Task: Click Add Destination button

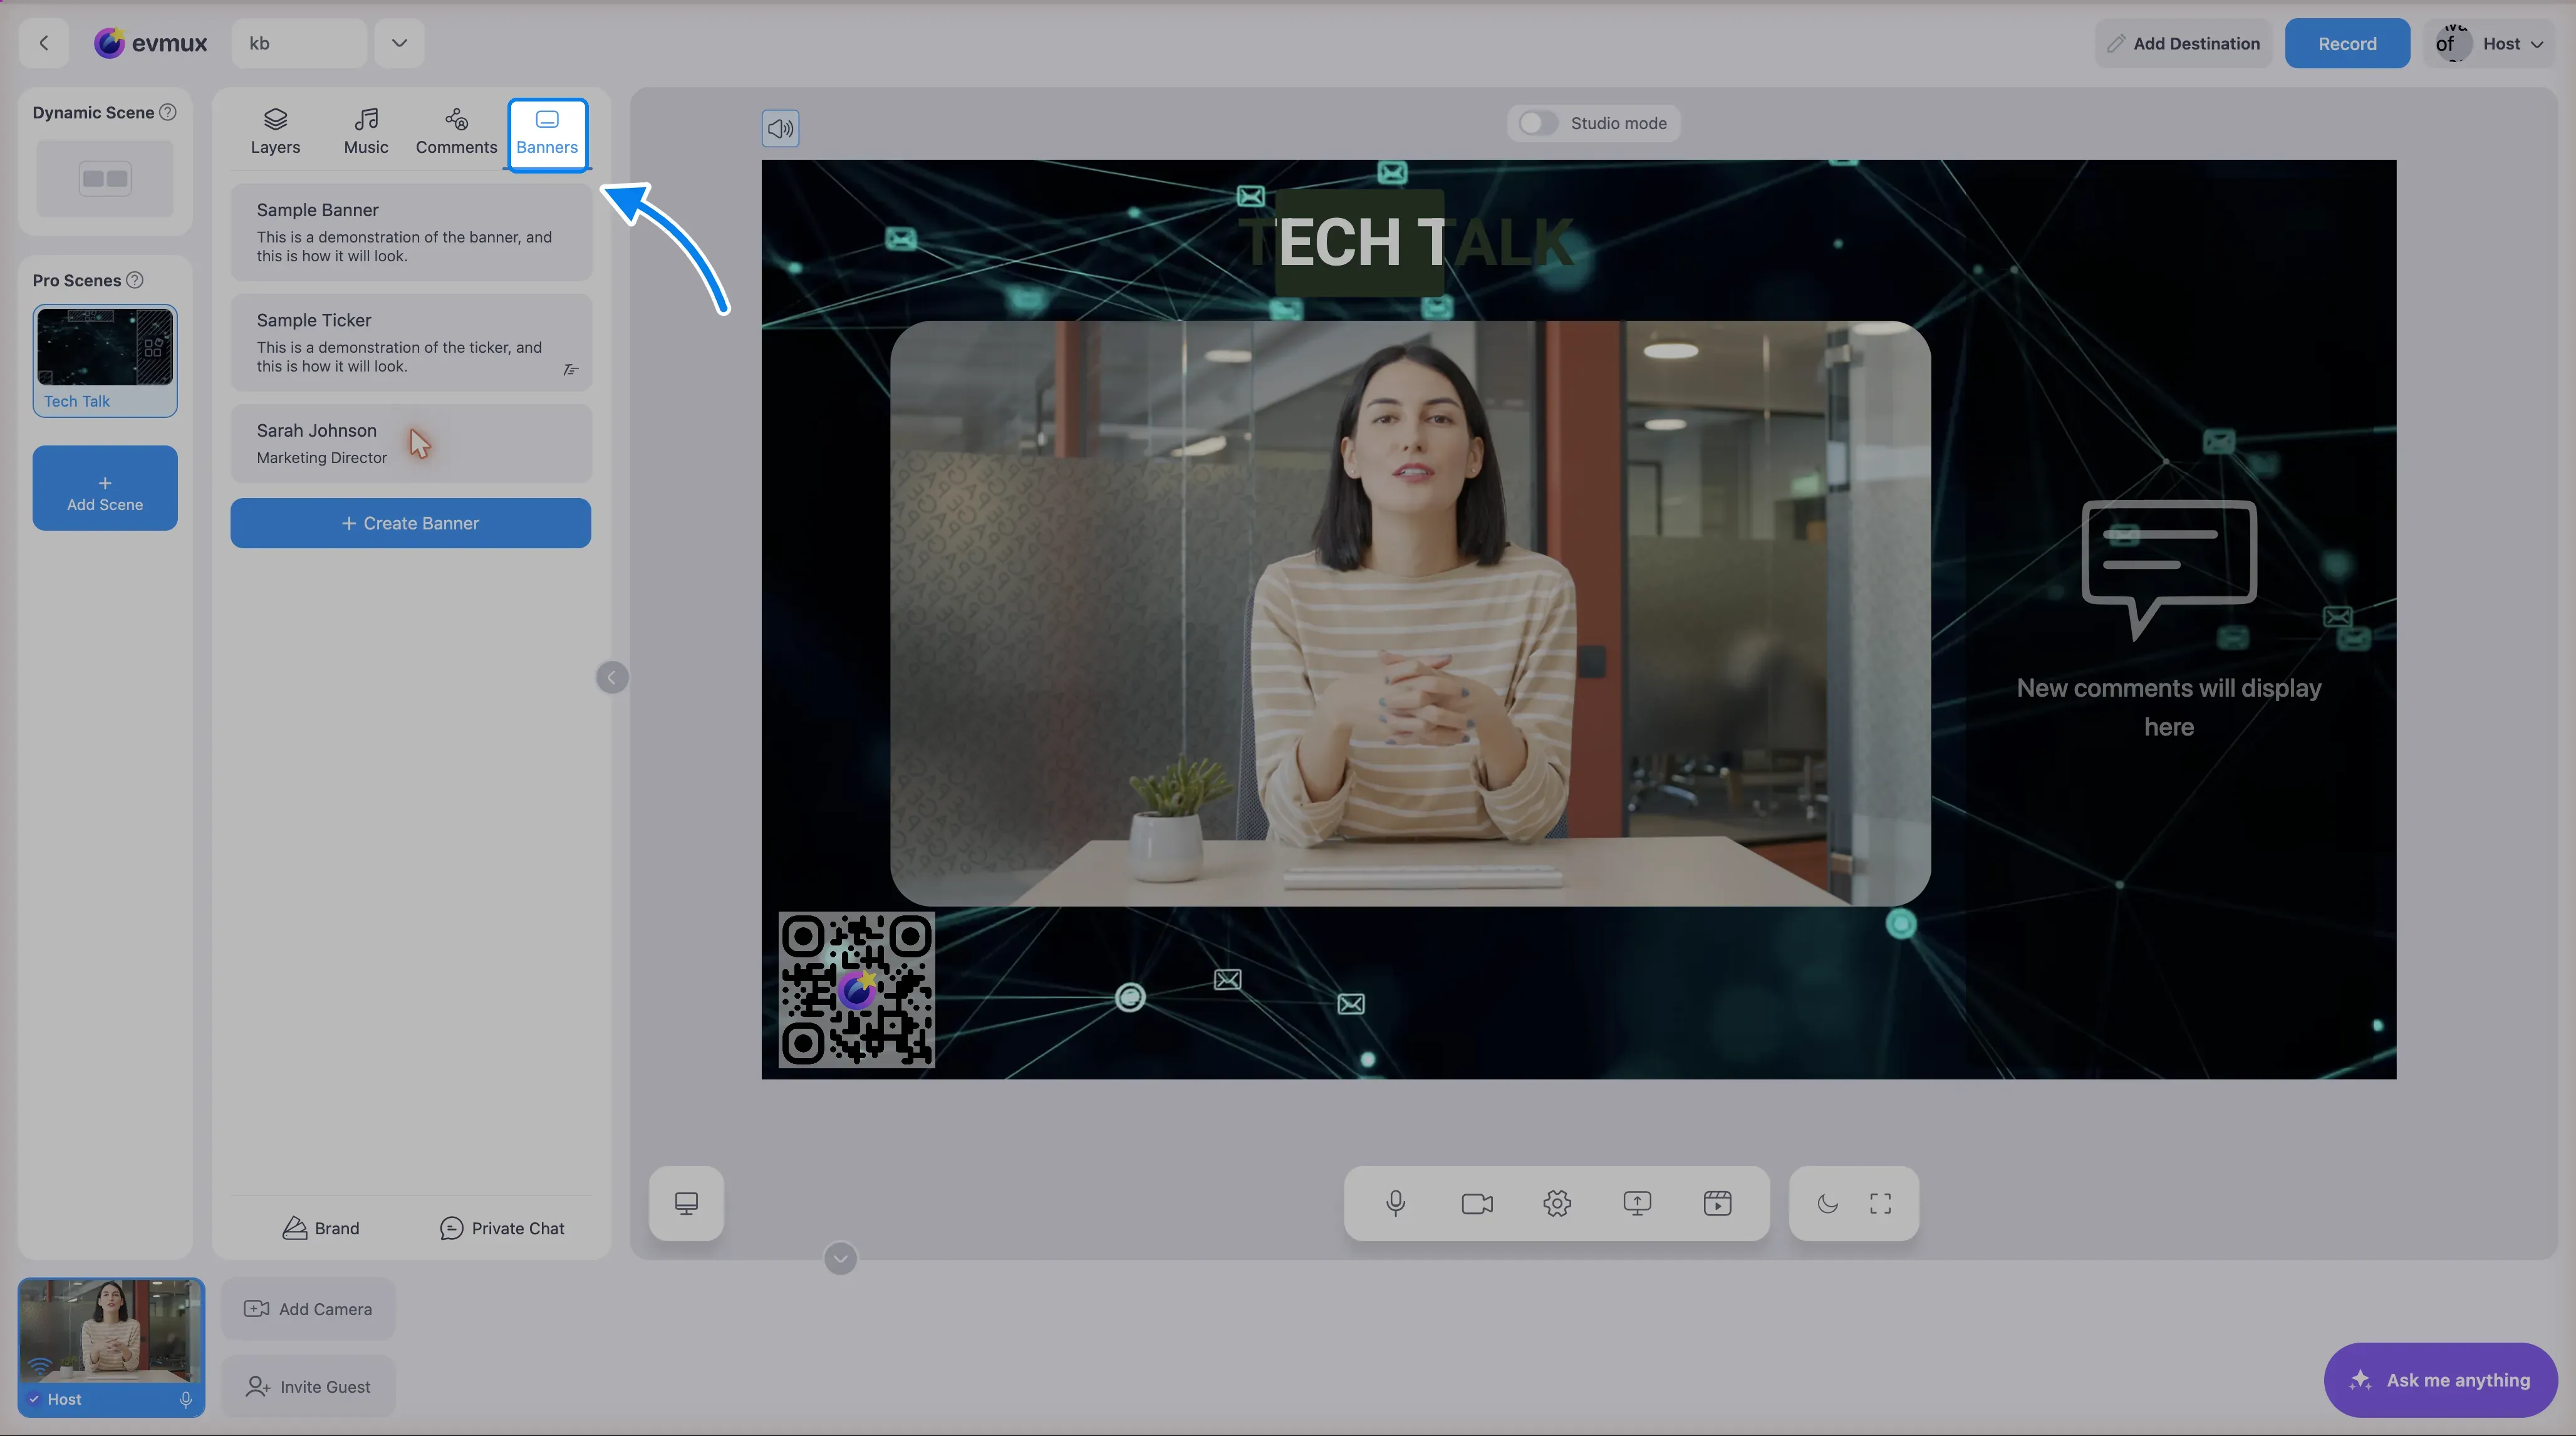Action: point(2183,43)
